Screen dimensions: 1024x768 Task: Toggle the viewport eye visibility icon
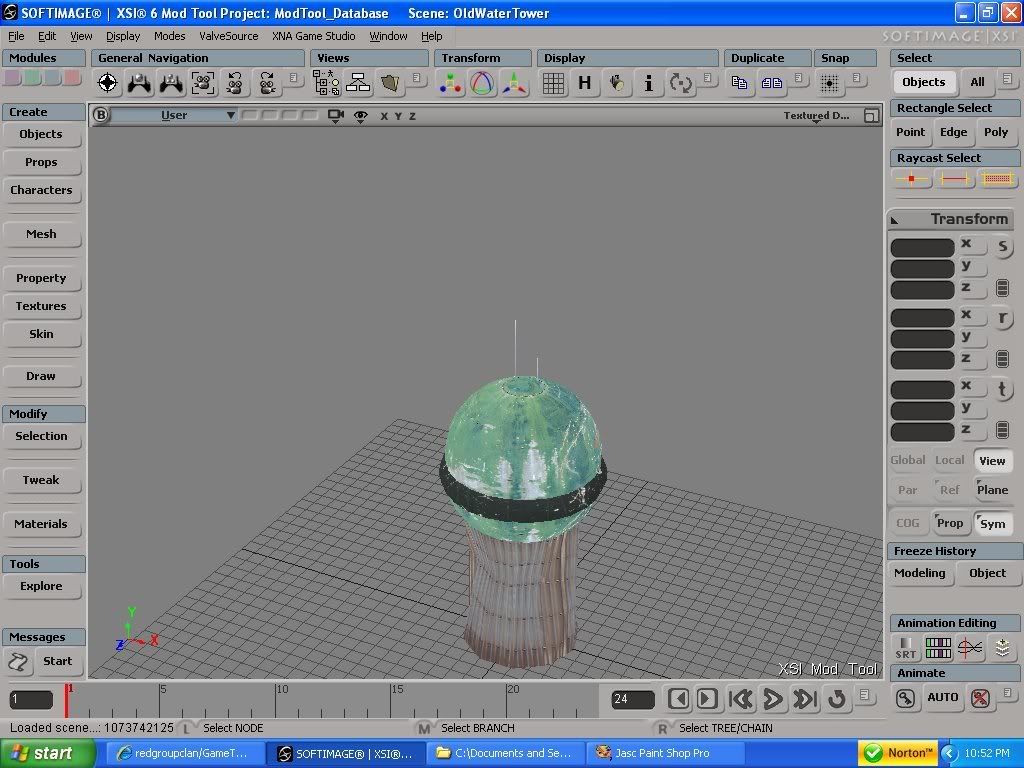pyautogui.click(x=360, y=116)
